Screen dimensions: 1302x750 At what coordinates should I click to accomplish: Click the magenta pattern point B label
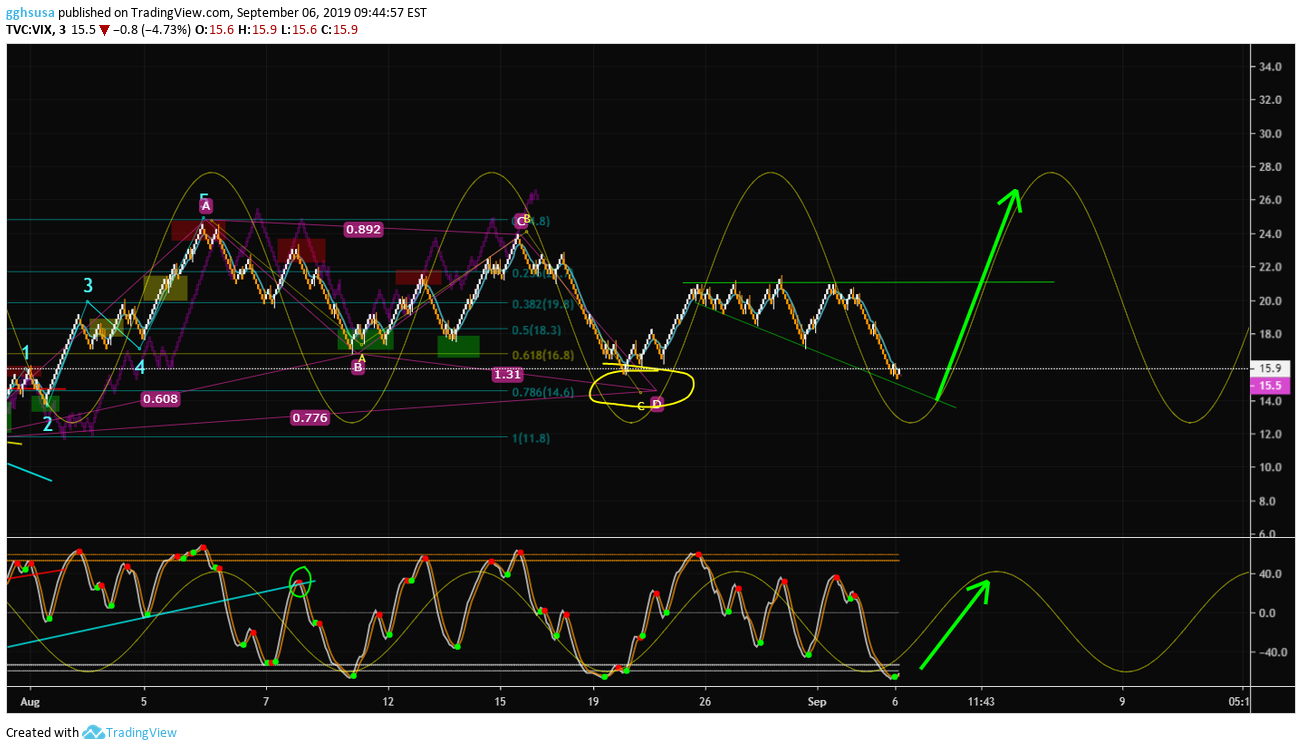tap(357, 367)
